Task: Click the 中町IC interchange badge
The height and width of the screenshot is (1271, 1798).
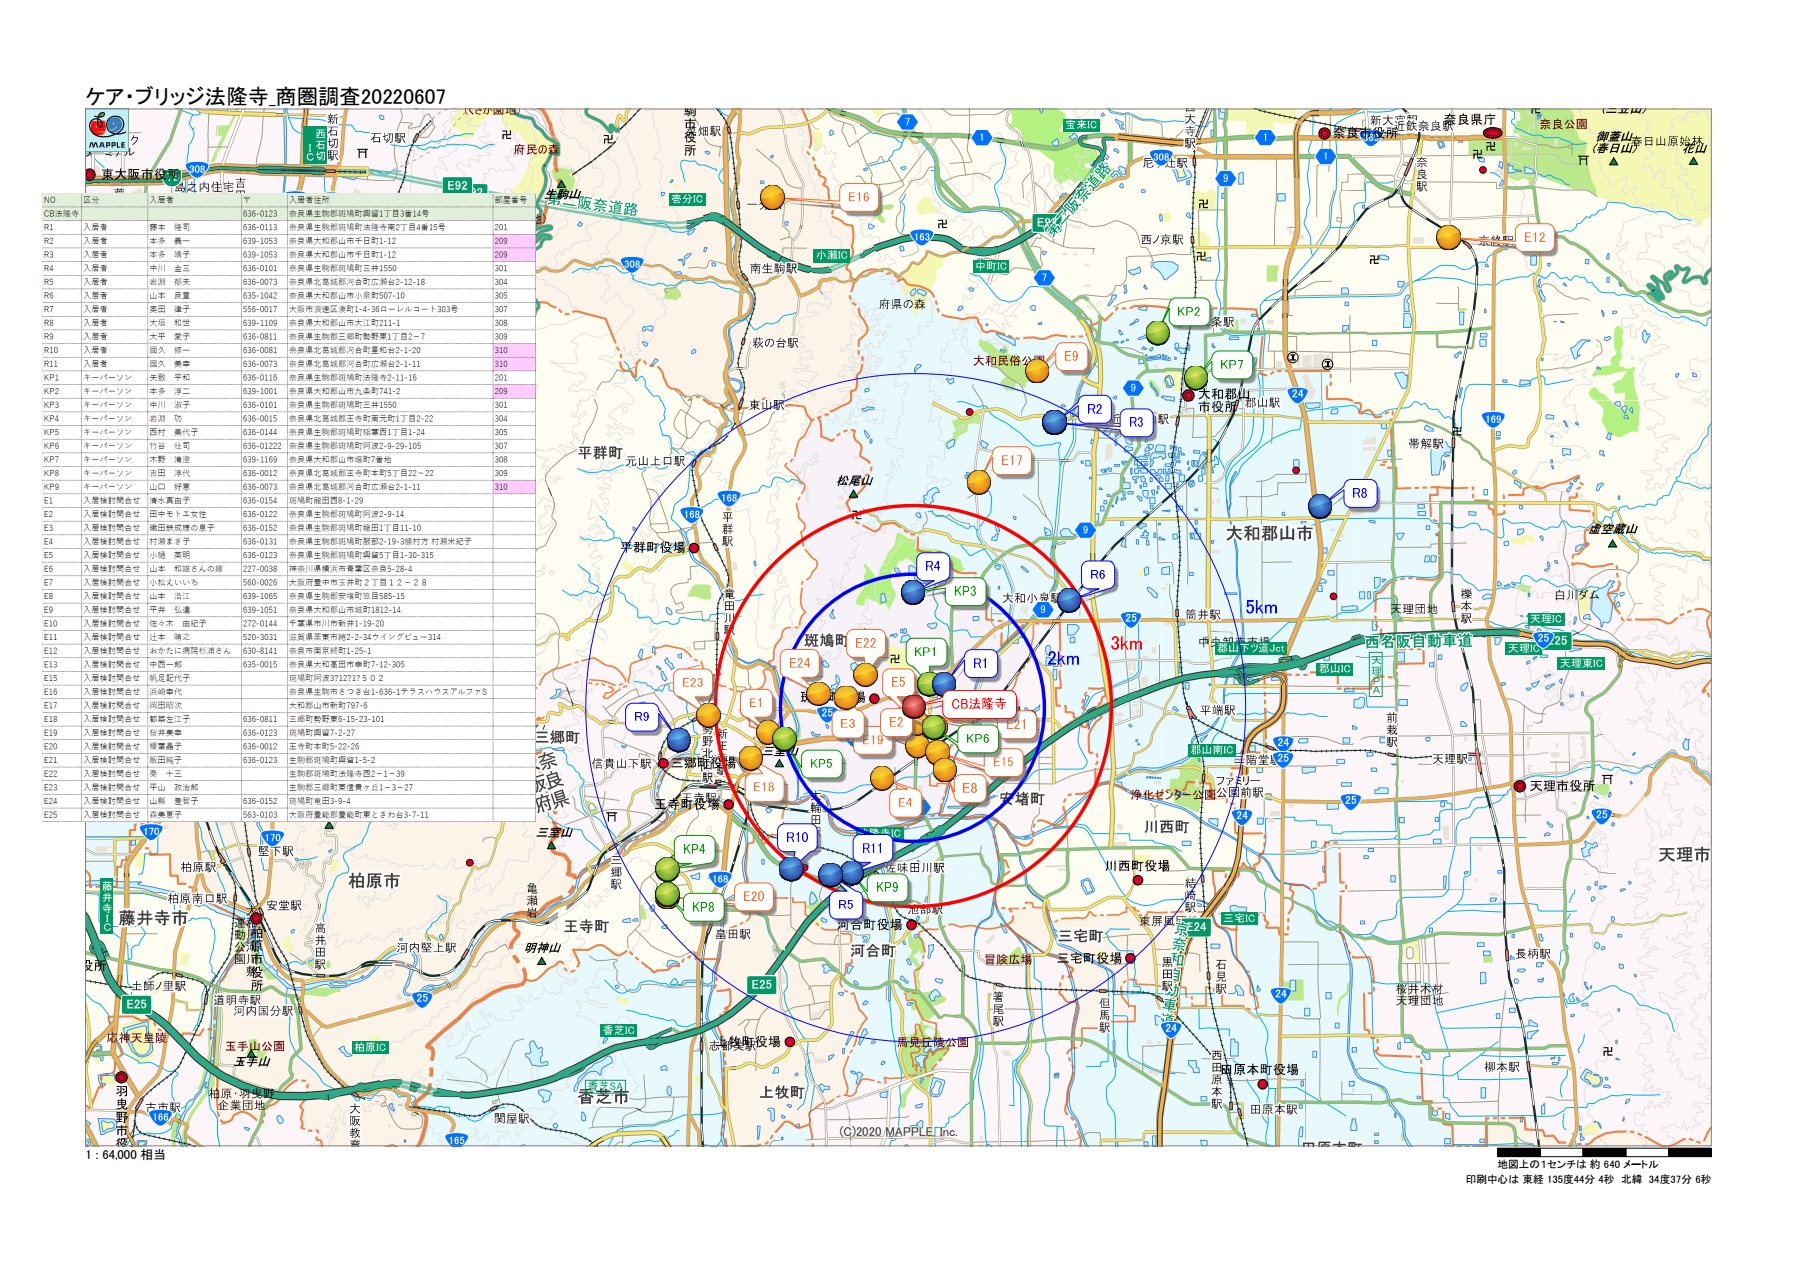Action: pyautogui.click(x=992, y=266)
